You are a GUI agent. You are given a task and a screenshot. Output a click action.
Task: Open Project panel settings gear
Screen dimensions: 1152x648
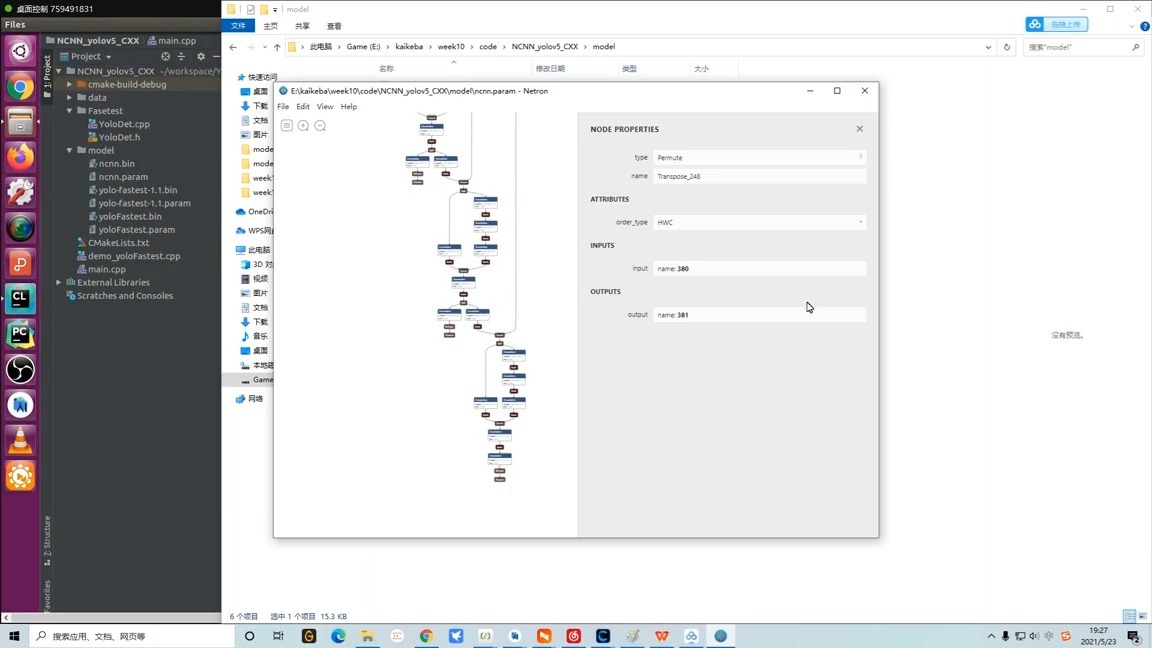click(201, 57)
